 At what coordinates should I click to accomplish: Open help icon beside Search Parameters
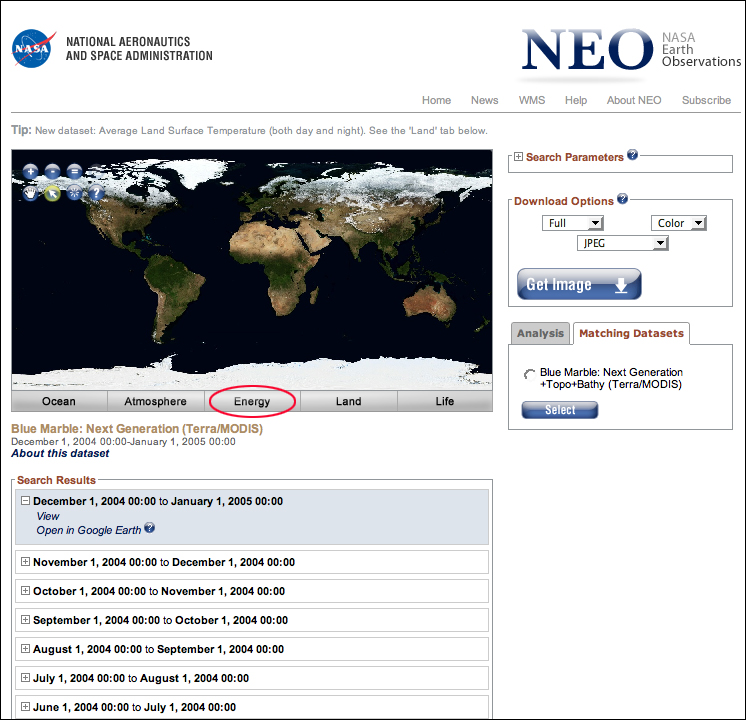pos(633,156)
